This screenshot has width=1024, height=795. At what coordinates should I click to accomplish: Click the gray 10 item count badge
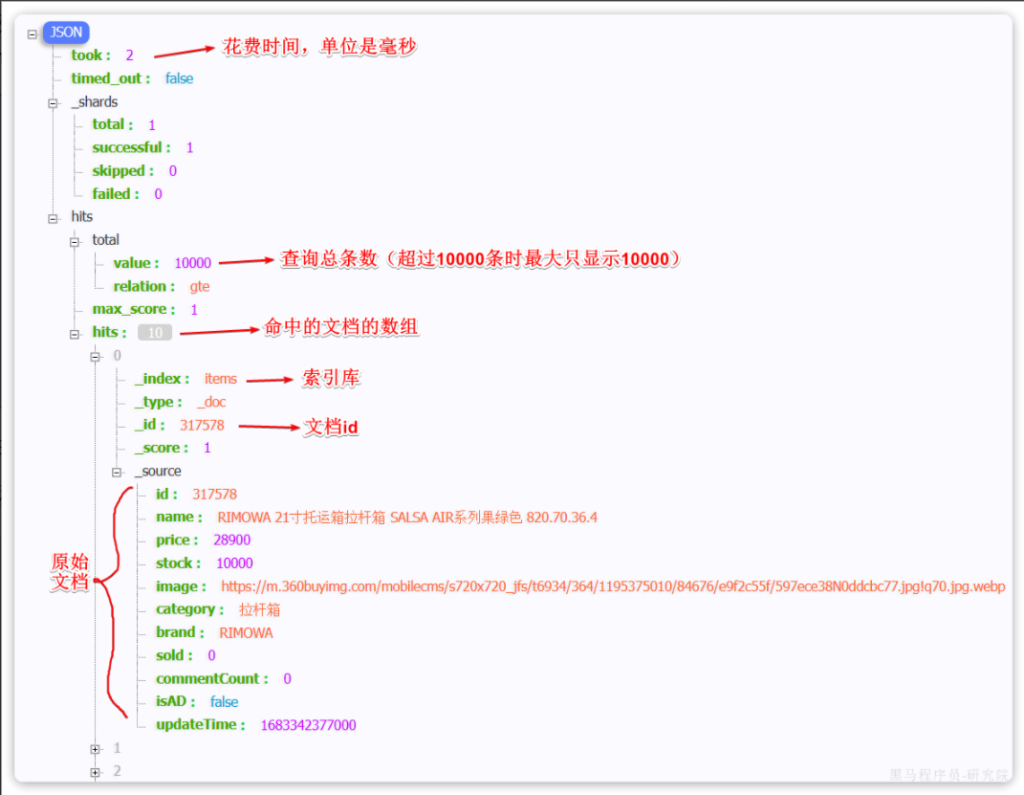point(155,333)
